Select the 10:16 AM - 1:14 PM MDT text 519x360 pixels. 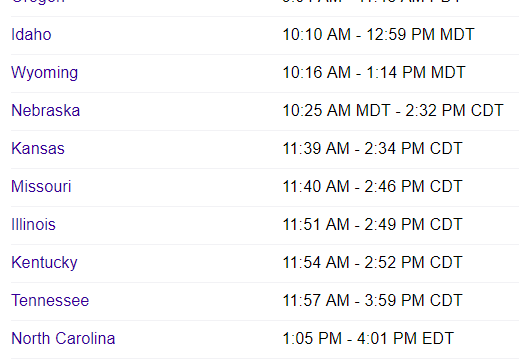click(374, 73)
